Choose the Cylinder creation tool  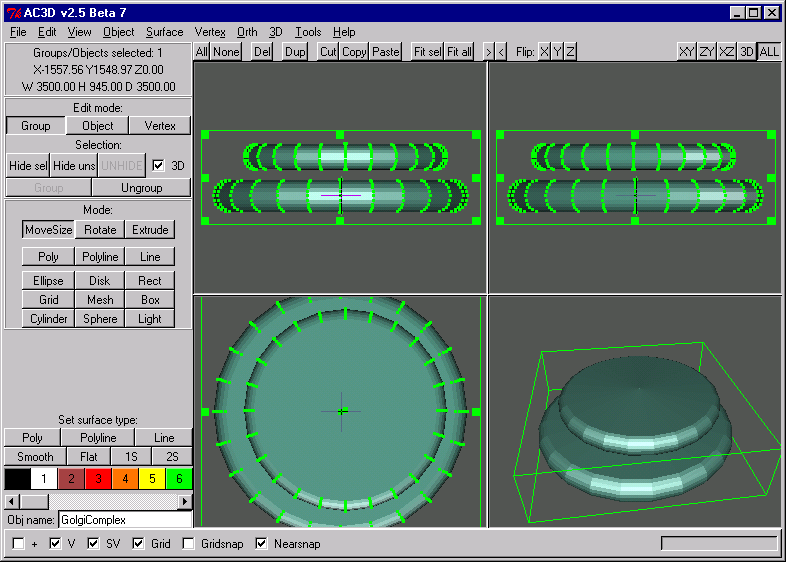[x=48, y=319]
